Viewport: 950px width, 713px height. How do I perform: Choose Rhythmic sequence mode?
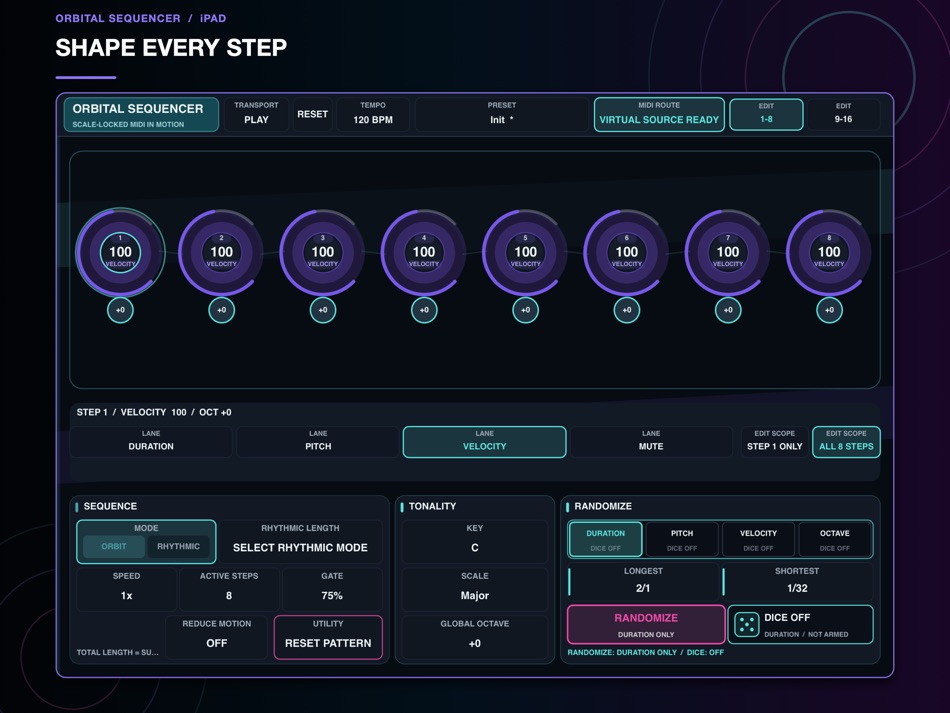178,546
